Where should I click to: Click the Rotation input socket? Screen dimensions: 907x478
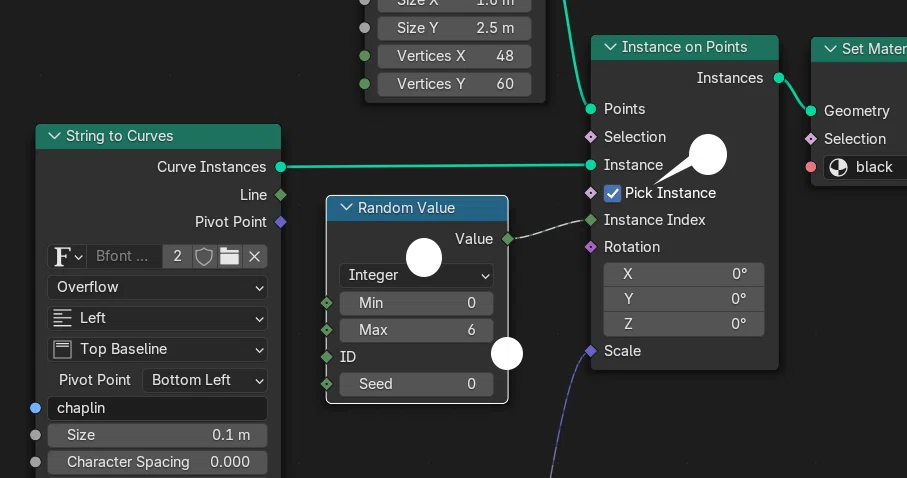click(591, 247)
